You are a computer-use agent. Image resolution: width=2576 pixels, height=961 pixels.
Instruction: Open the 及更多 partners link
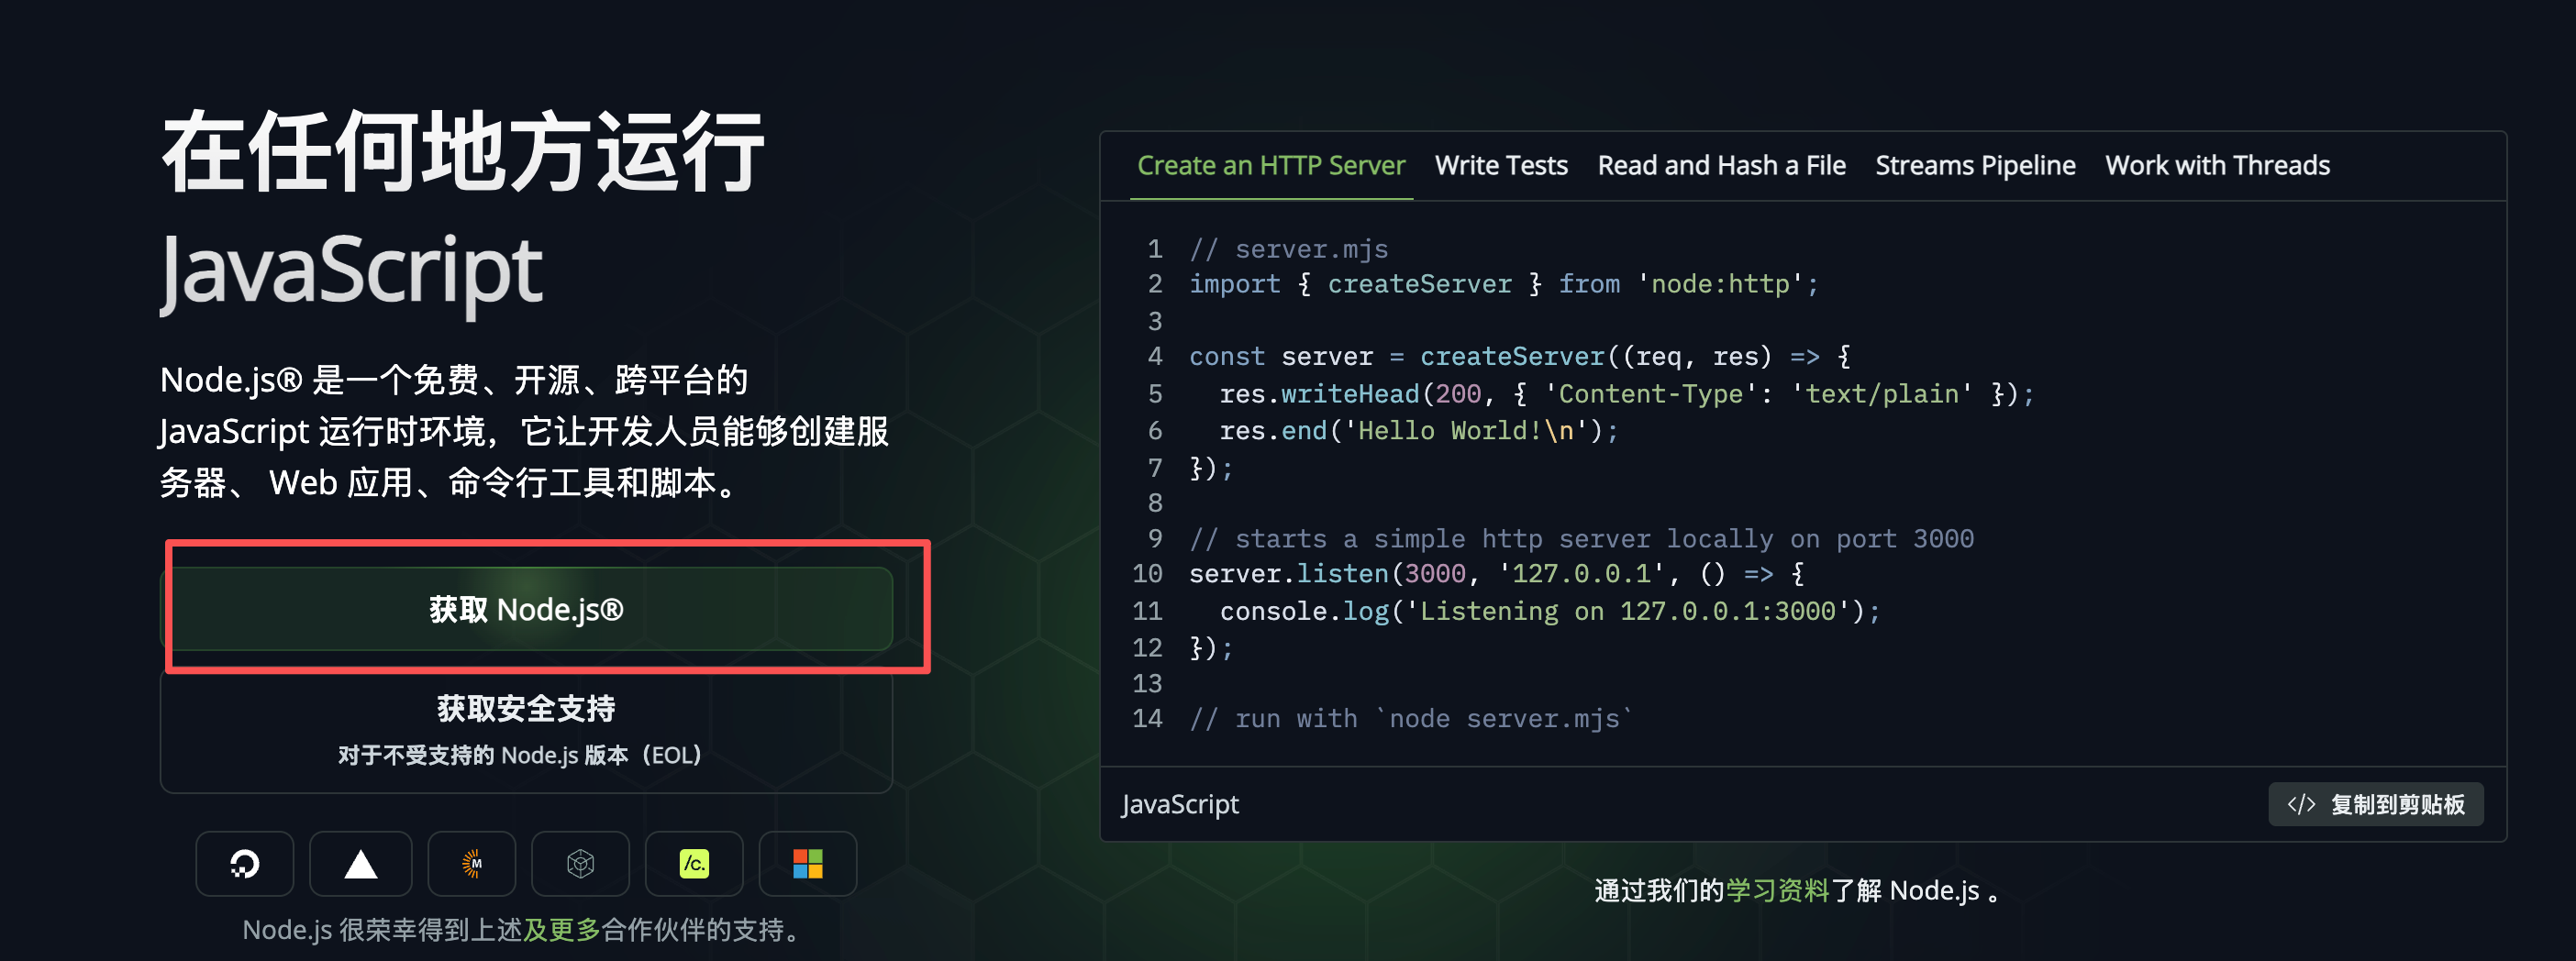click(562, 930)
